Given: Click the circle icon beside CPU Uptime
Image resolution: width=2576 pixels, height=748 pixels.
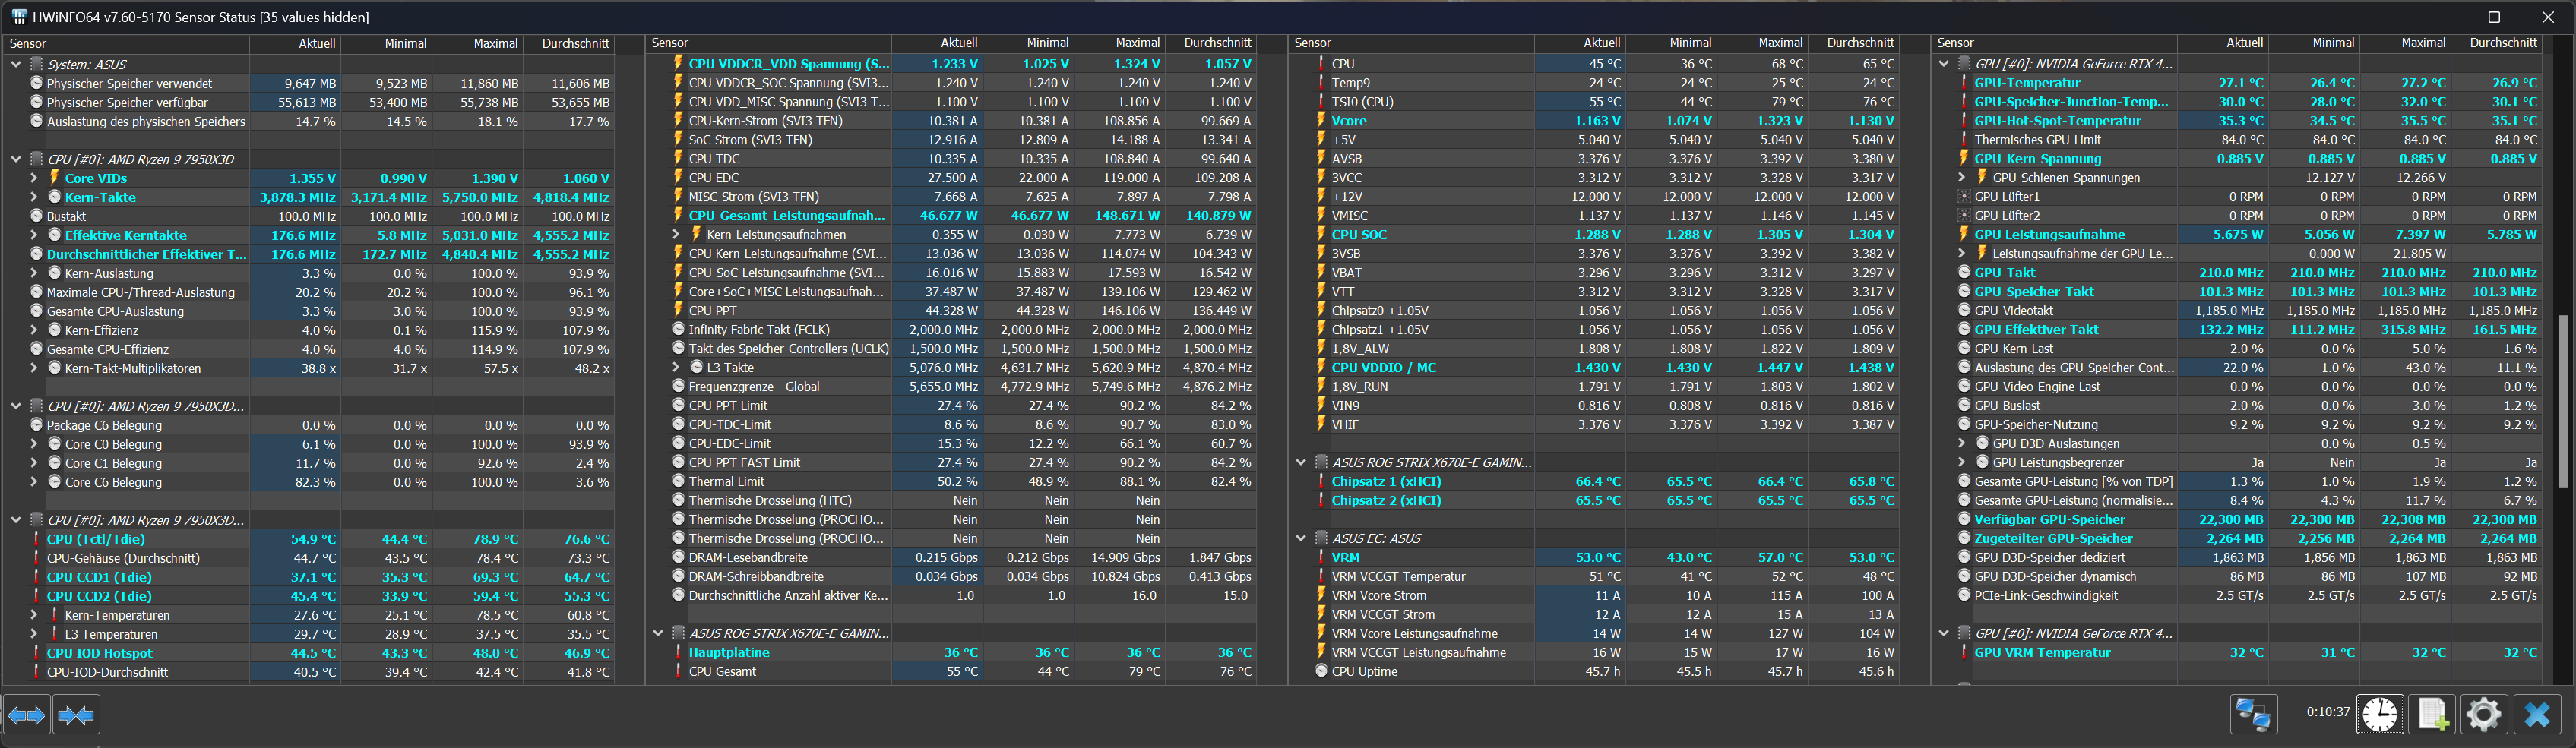Looking at the screenshot, I should coord(1322,671).
